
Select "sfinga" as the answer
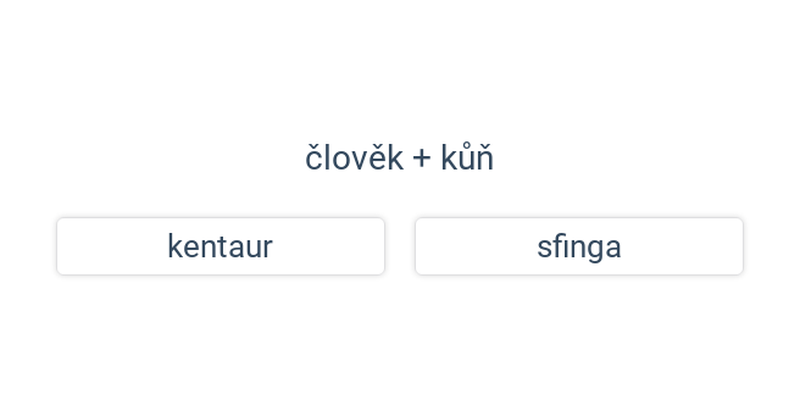click(579, 246)
